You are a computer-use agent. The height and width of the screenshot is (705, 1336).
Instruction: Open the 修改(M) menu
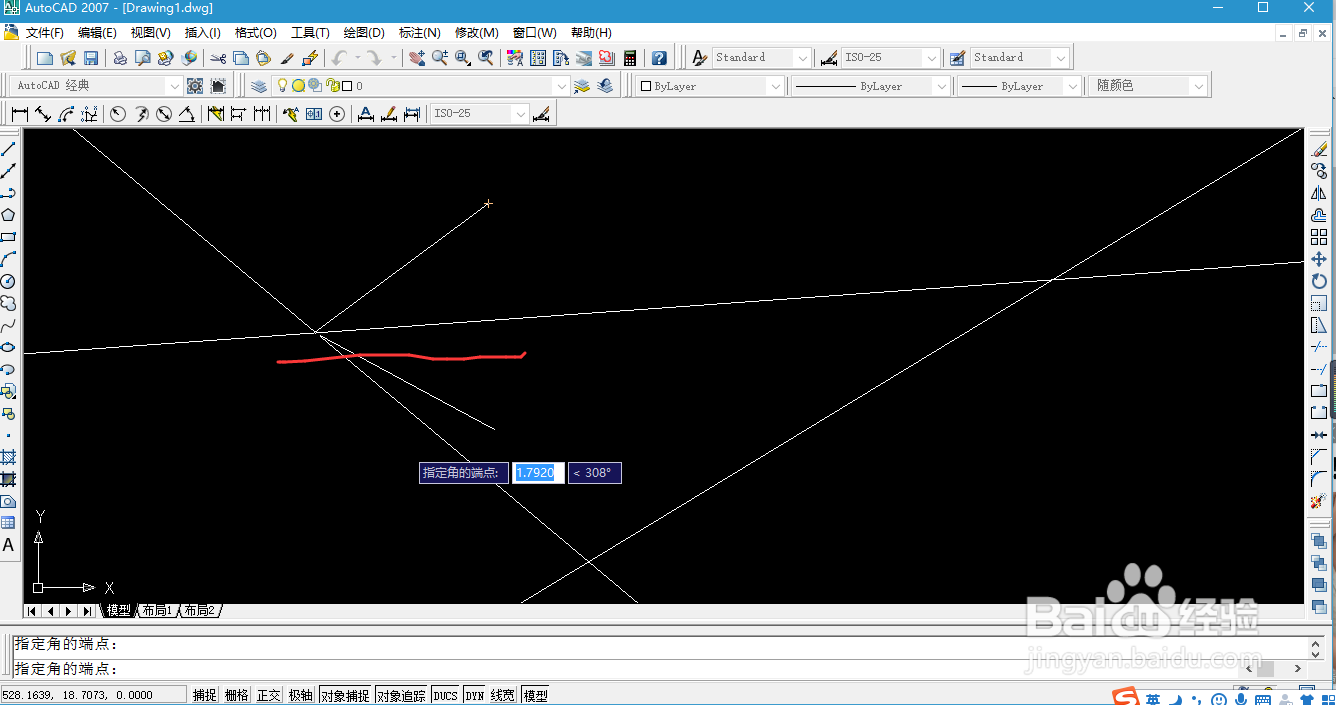(476, 33)
